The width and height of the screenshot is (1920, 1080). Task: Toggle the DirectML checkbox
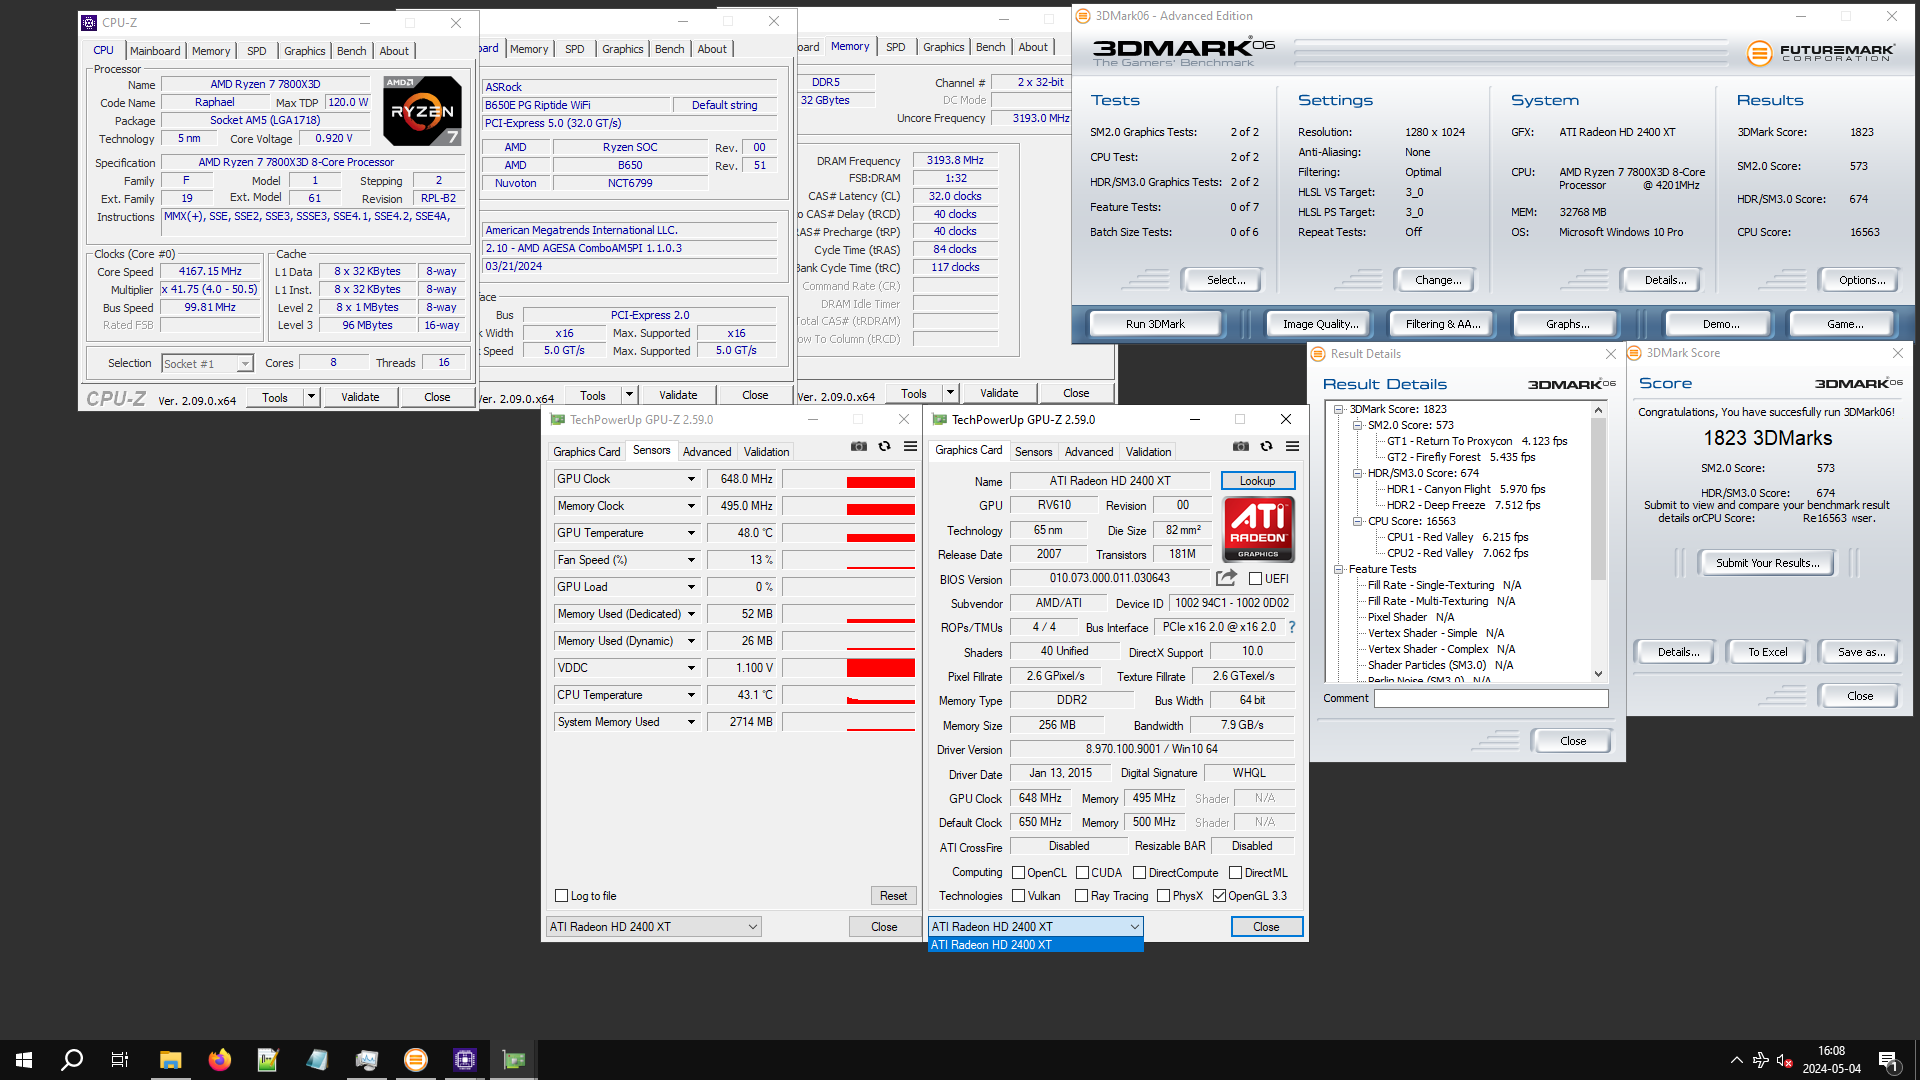1235,873
